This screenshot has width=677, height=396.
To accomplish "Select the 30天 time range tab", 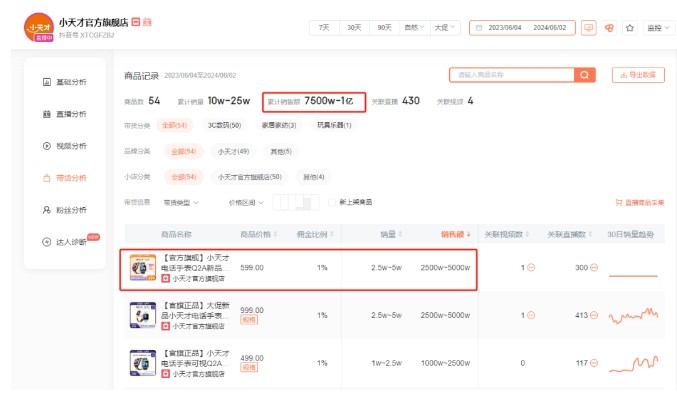I will [354, 28].
